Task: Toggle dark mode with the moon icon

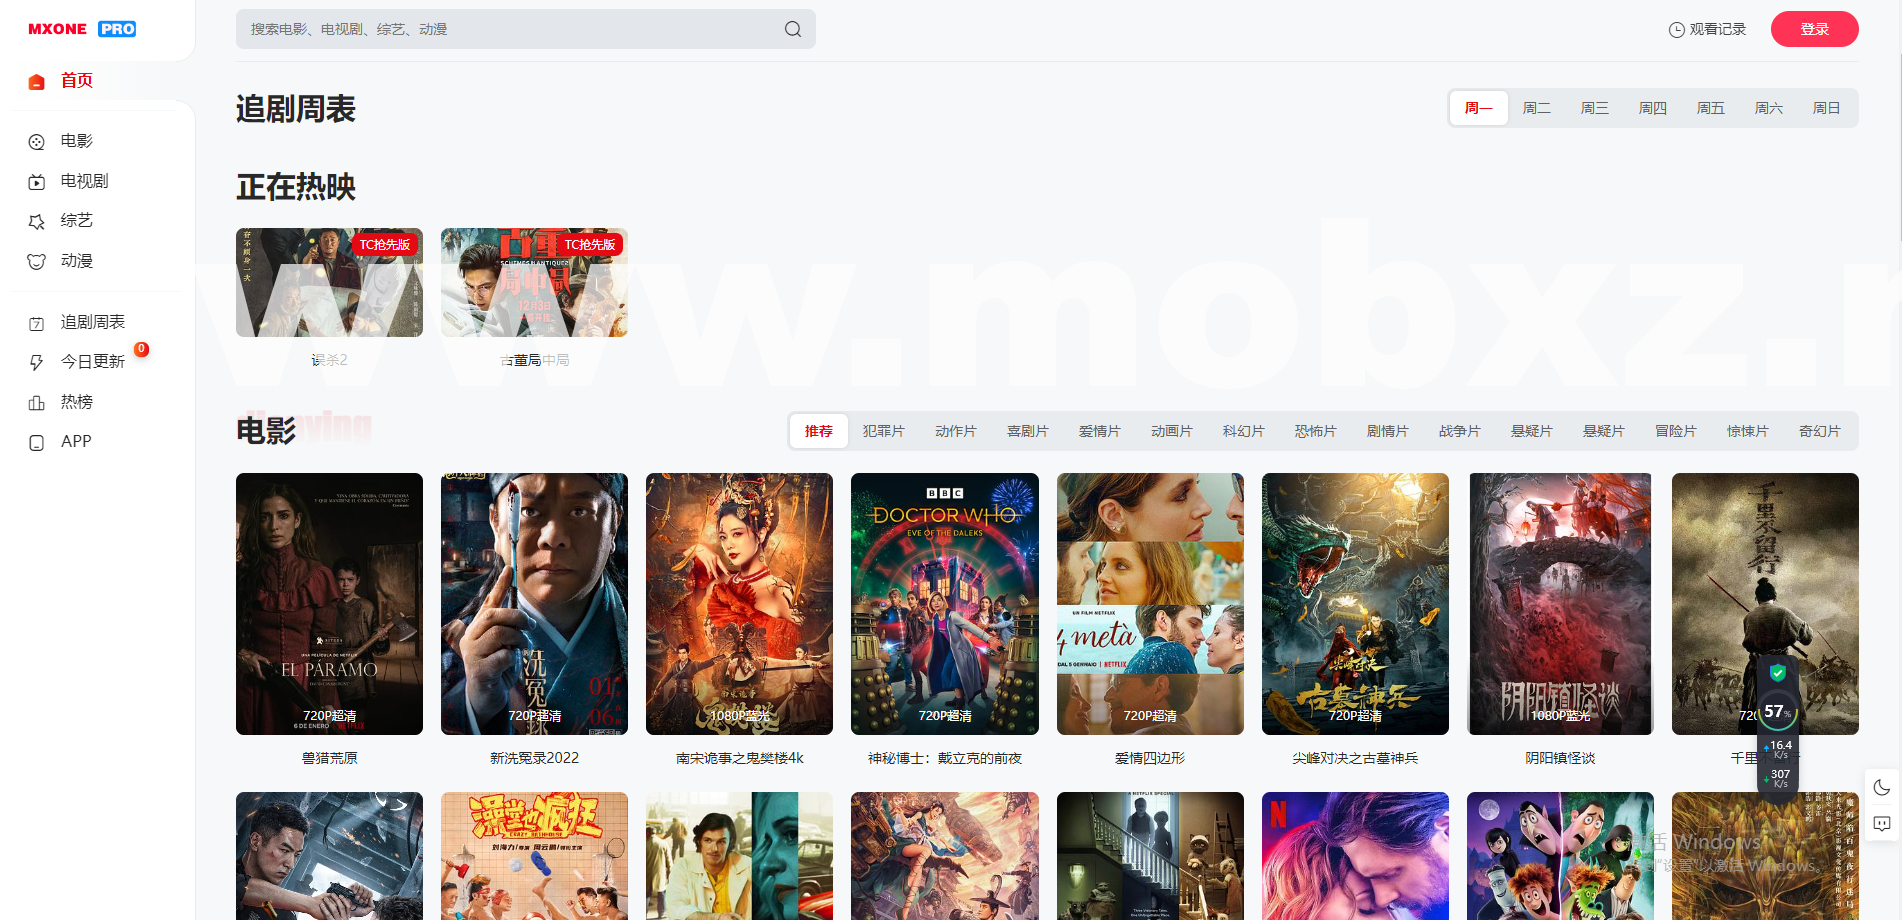Action: [1882, 787]
